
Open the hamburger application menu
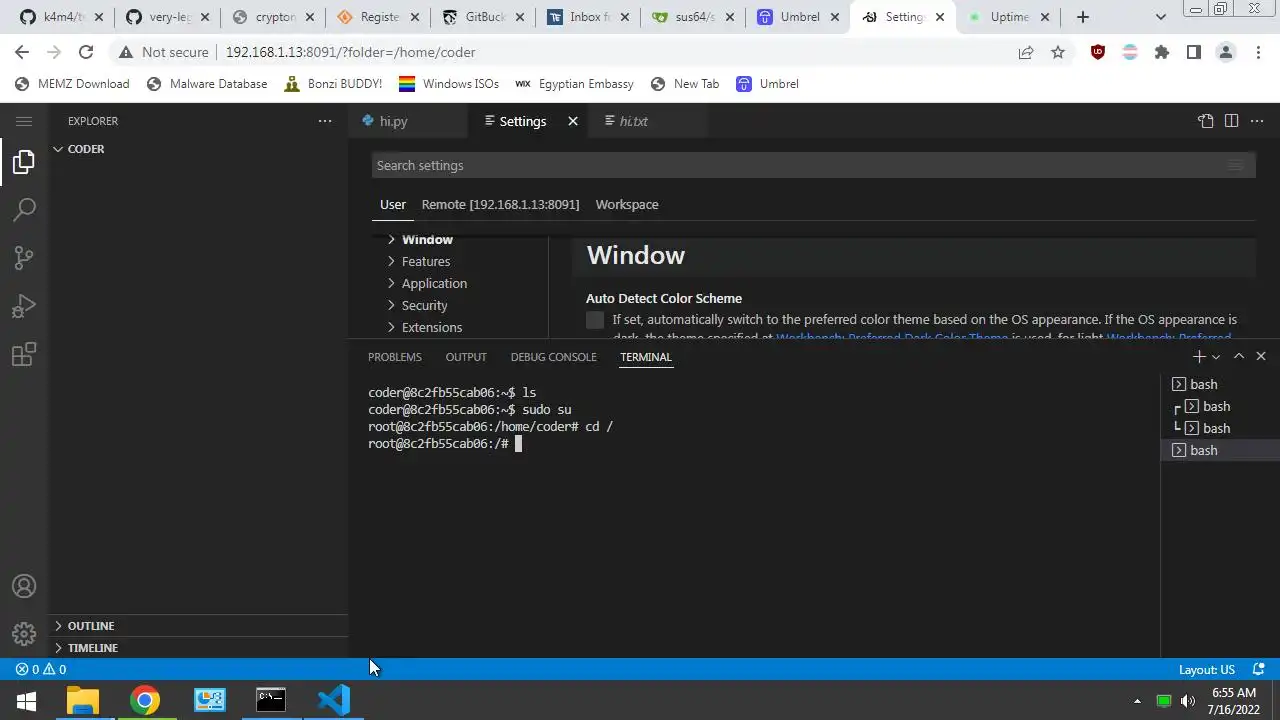[x=24, y=121]
